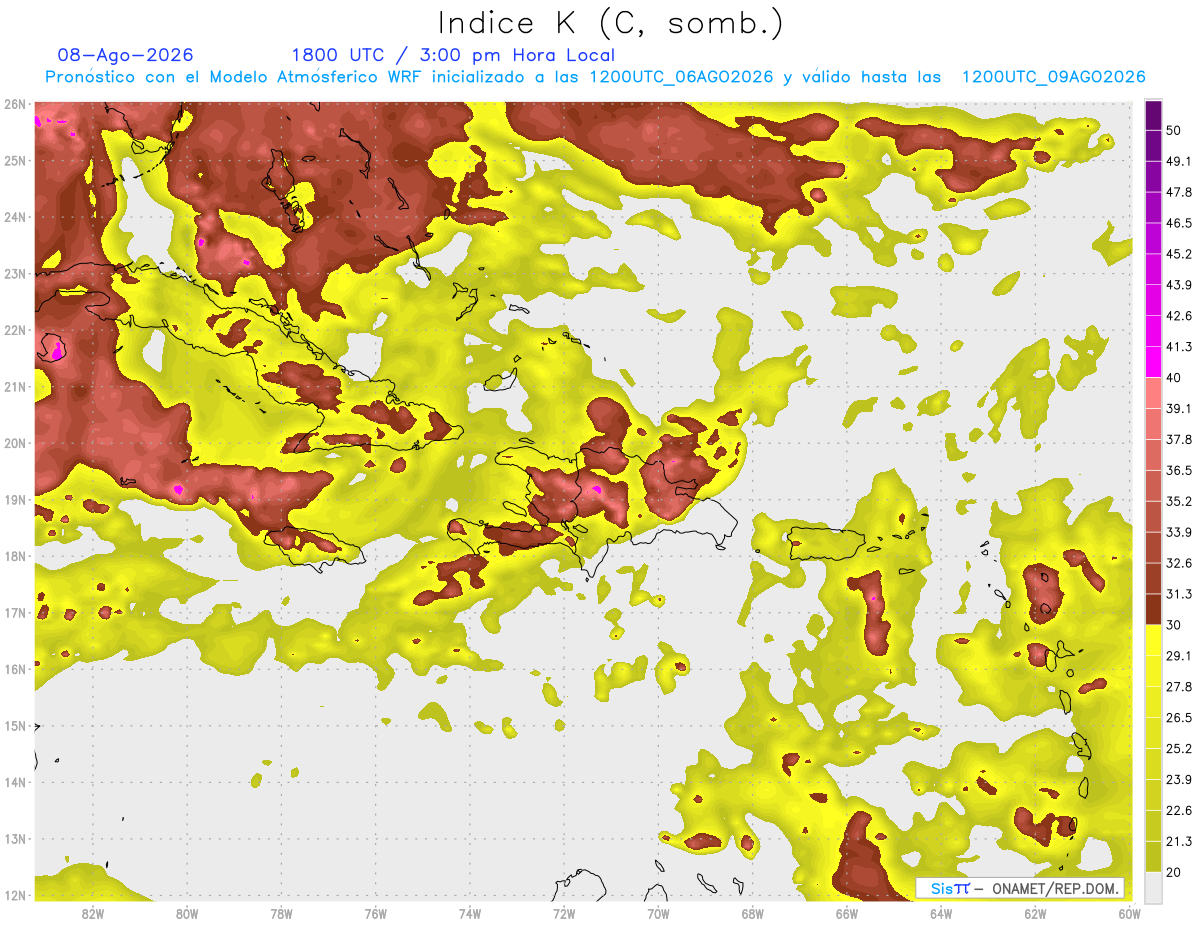
Task: Click the '68W' longitude label
Action: coord(752,913)
